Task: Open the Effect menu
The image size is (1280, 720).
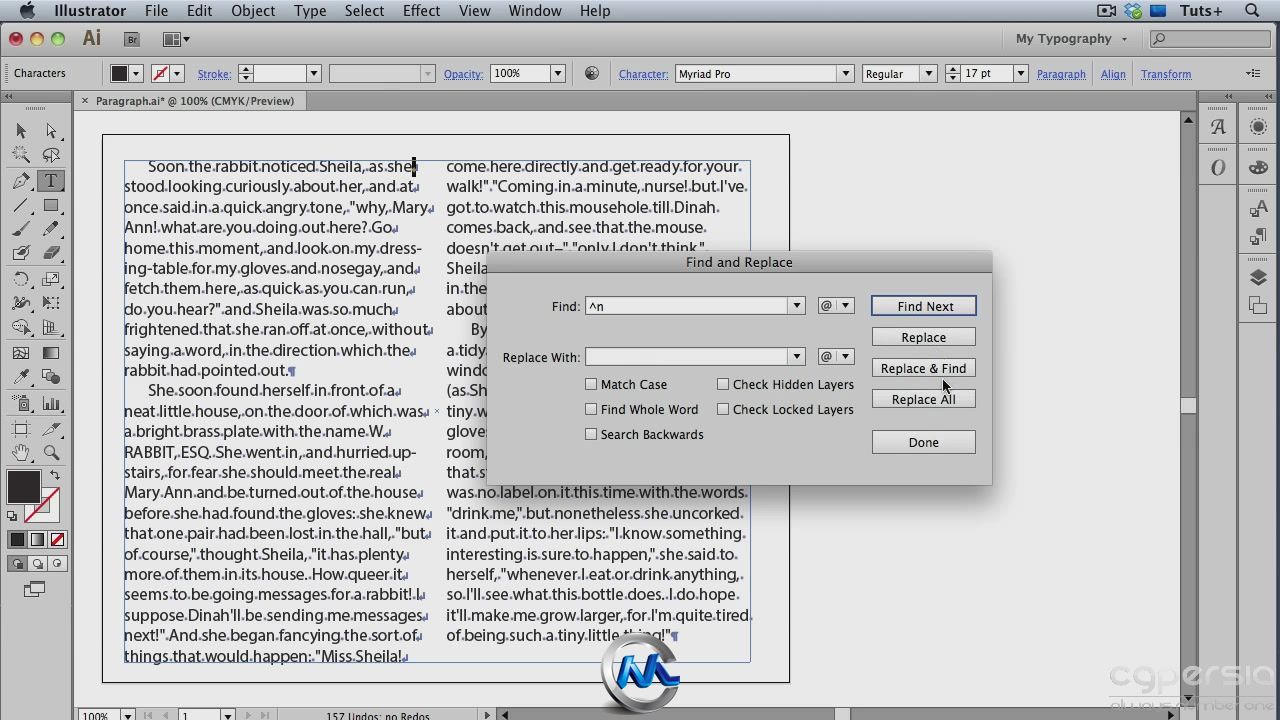Action: point(421,11)
